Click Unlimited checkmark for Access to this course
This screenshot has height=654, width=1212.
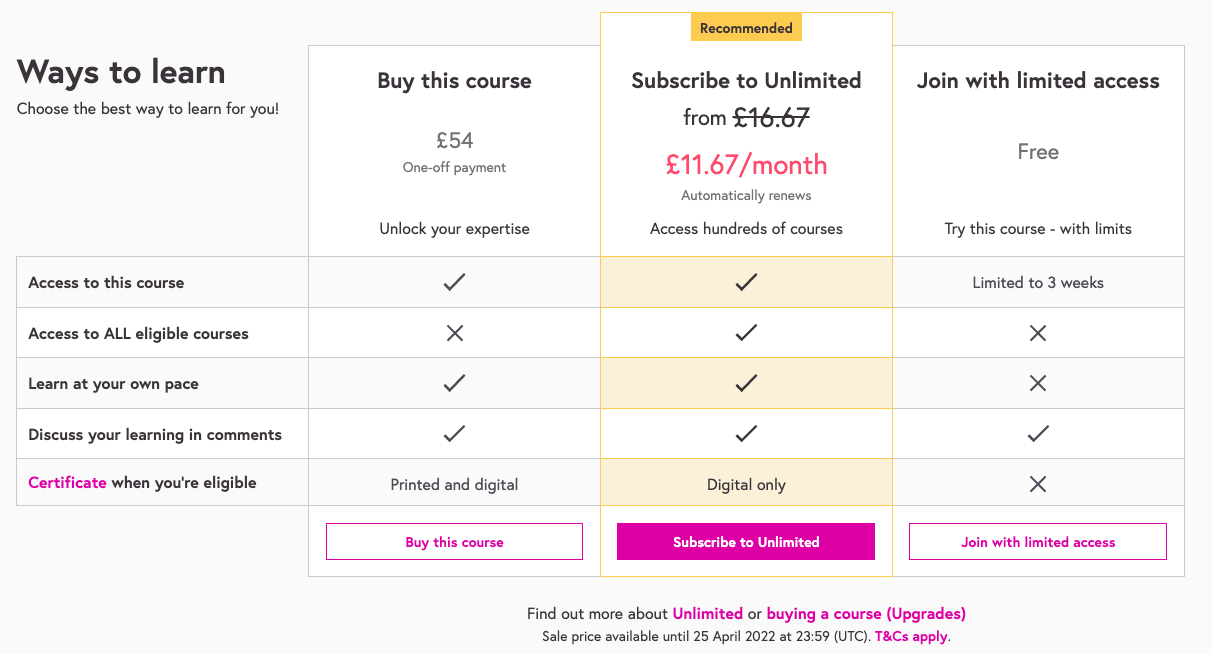(746, 282)
